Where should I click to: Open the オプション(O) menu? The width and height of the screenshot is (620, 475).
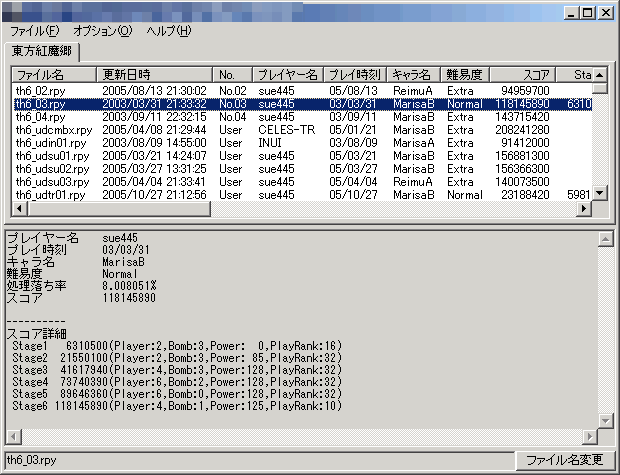(102, 31)
